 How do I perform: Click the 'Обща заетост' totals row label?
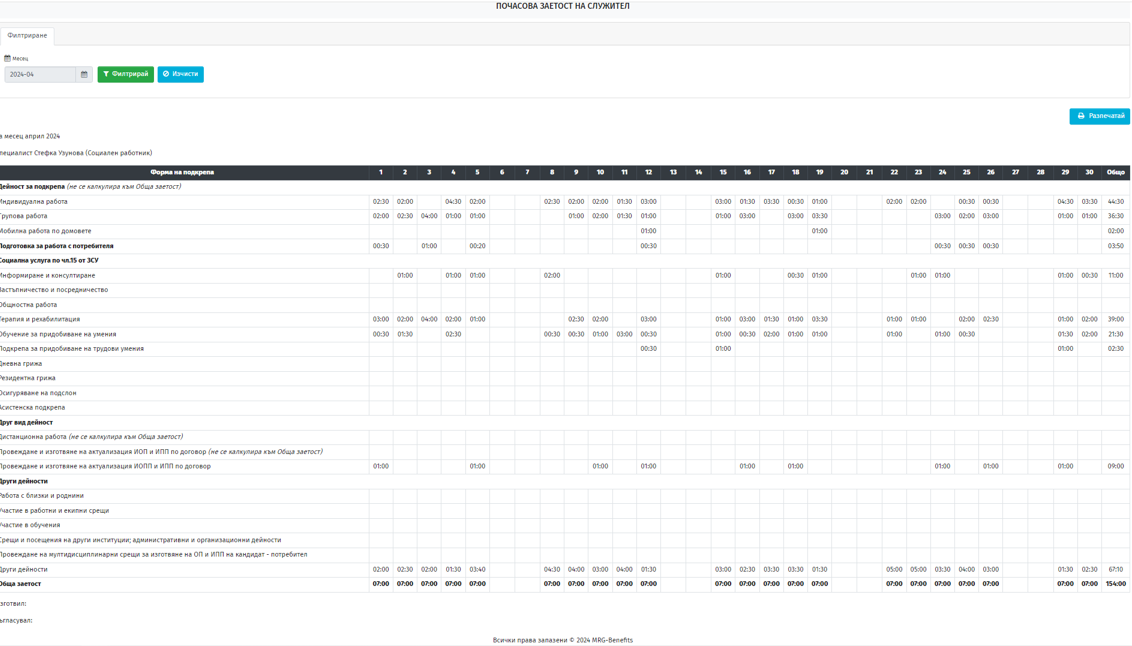point(22,584)
